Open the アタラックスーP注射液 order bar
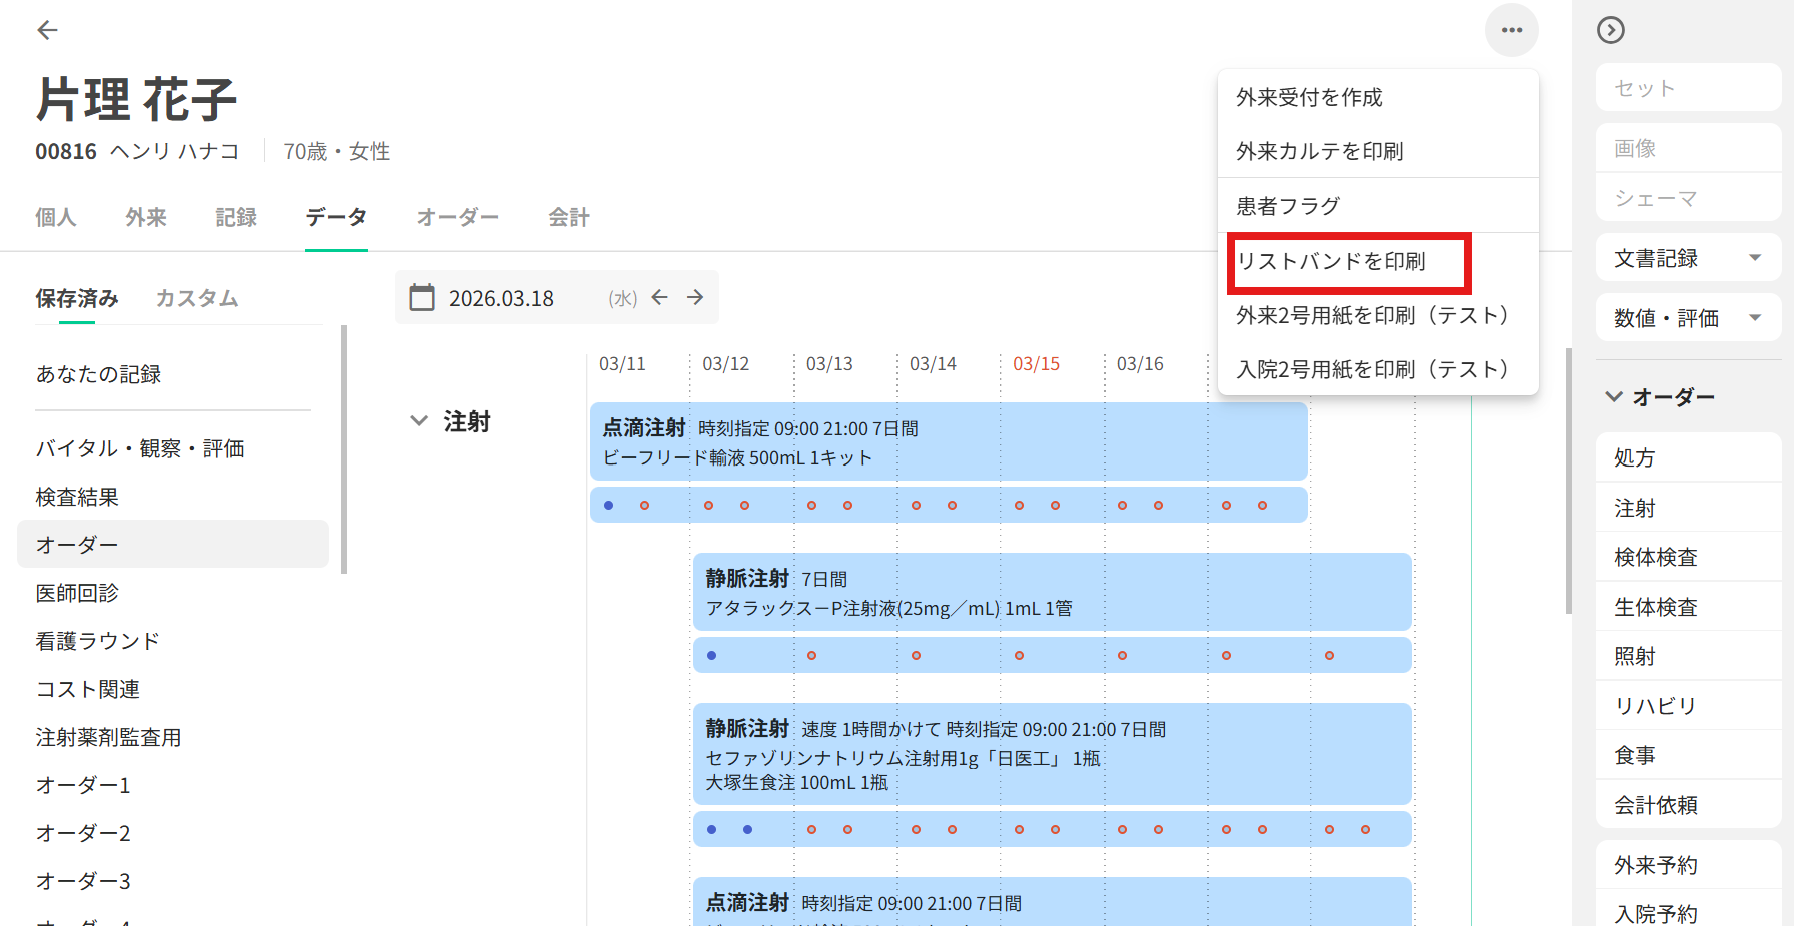 tap(1052, 592)
